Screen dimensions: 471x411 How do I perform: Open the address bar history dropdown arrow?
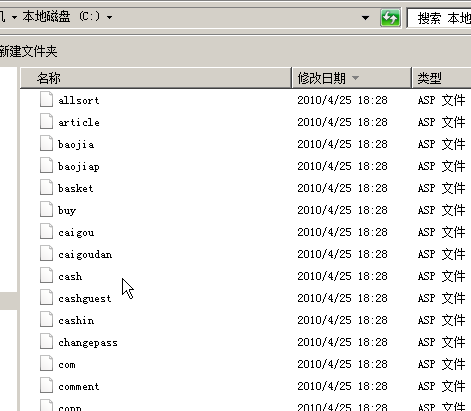click(x=365, y=18)
